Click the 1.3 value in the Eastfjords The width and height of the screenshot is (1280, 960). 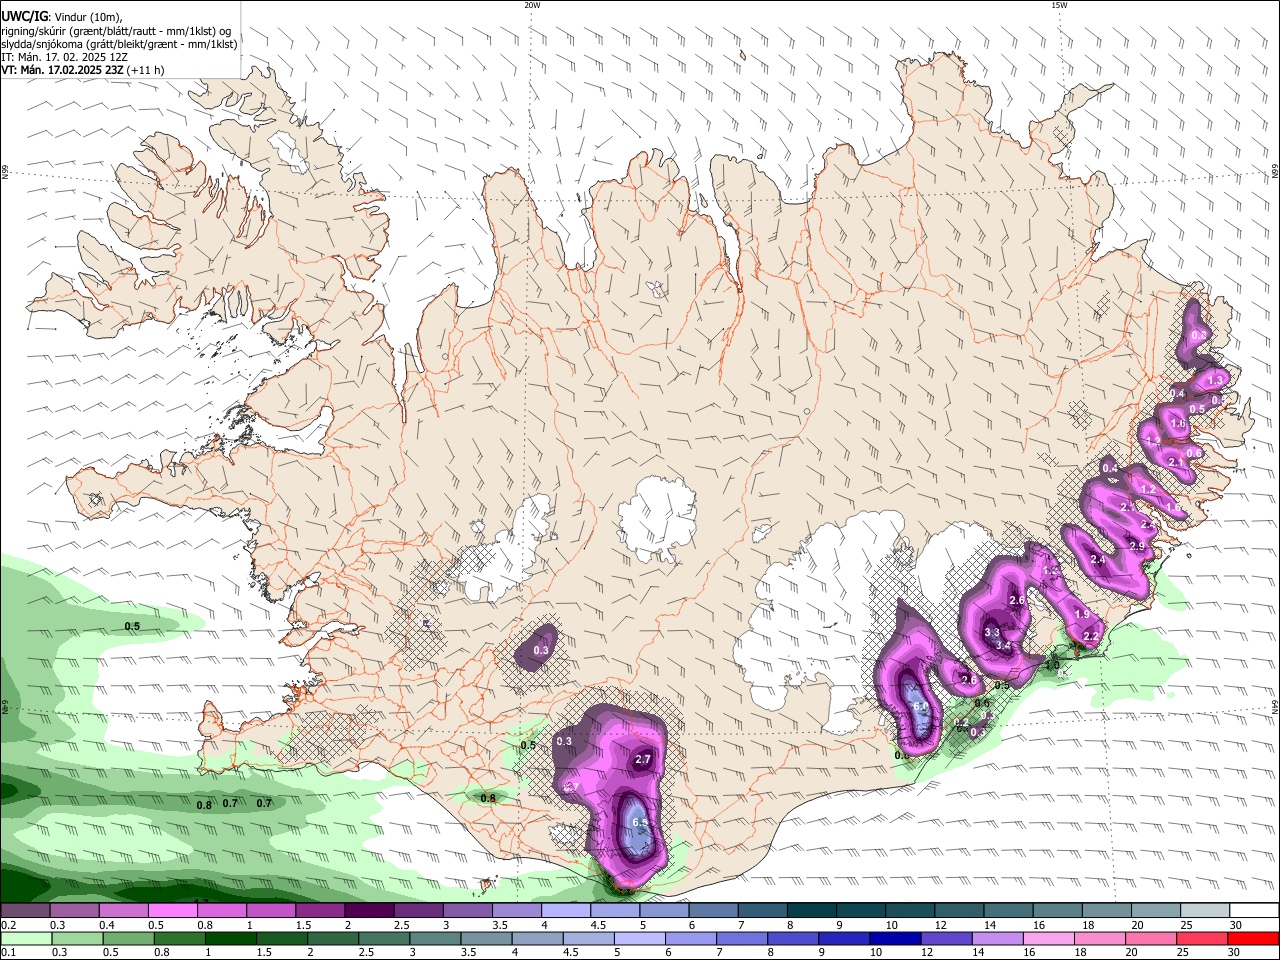[1215, 380]
